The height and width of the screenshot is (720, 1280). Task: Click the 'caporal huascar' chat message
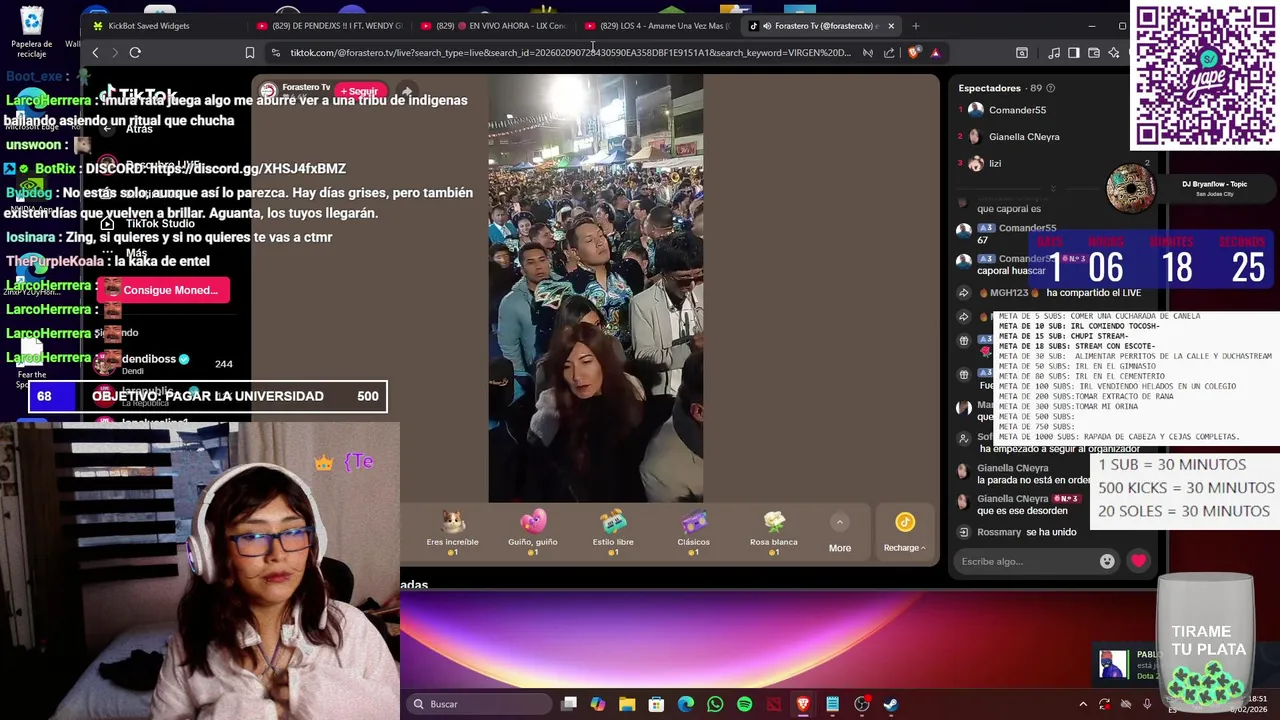click(1011, 271)
